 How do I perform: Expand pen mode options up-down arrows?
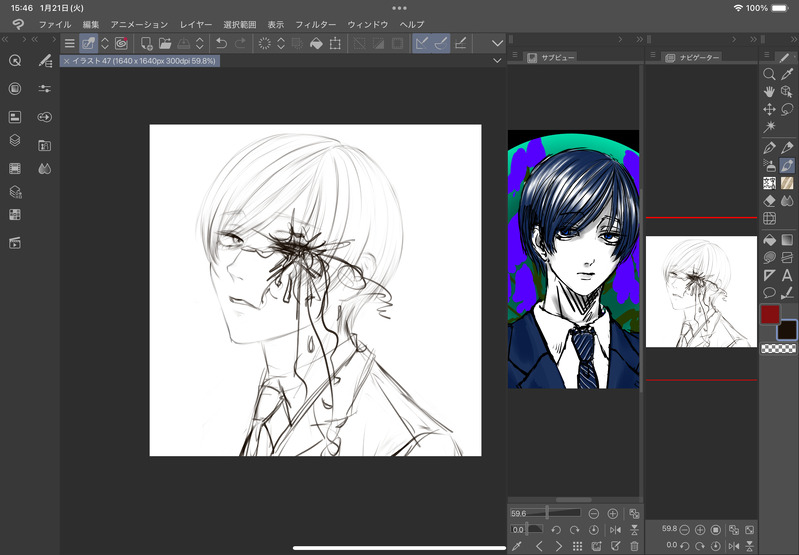pos(104,43)
